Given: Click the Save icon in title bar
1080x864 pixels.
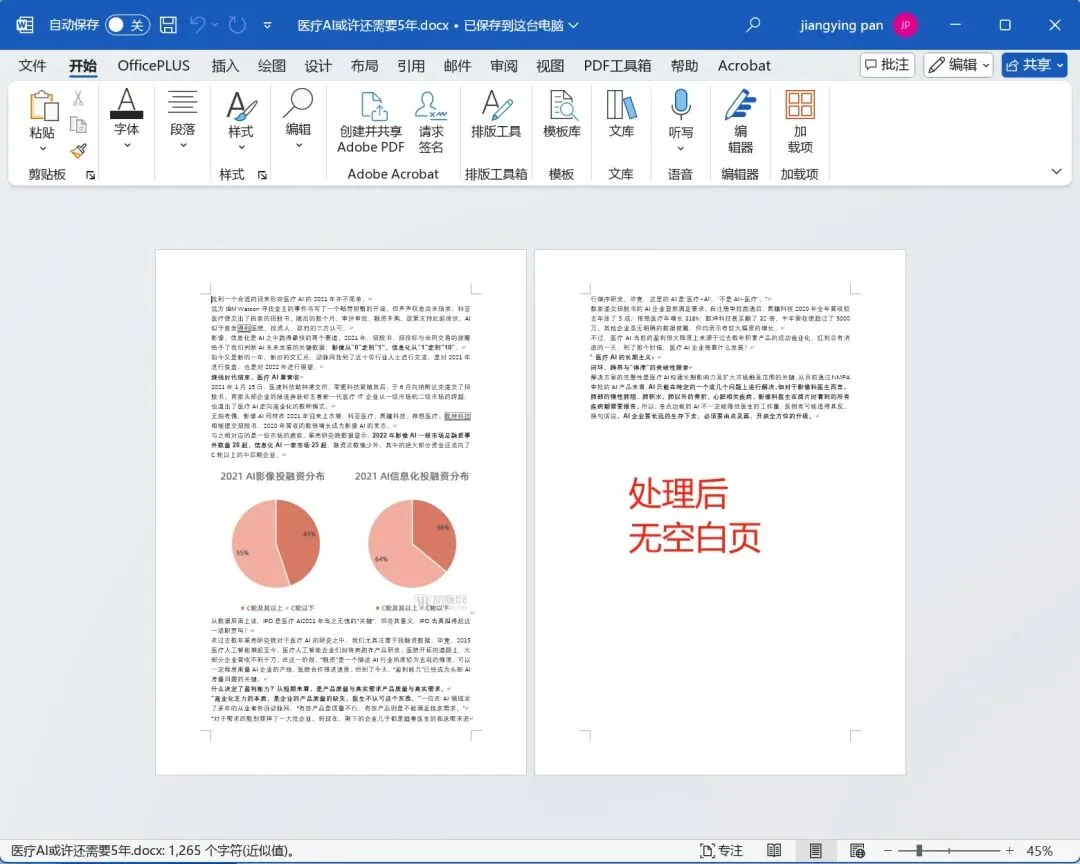Looking at the screenshot, I should 168,25.
